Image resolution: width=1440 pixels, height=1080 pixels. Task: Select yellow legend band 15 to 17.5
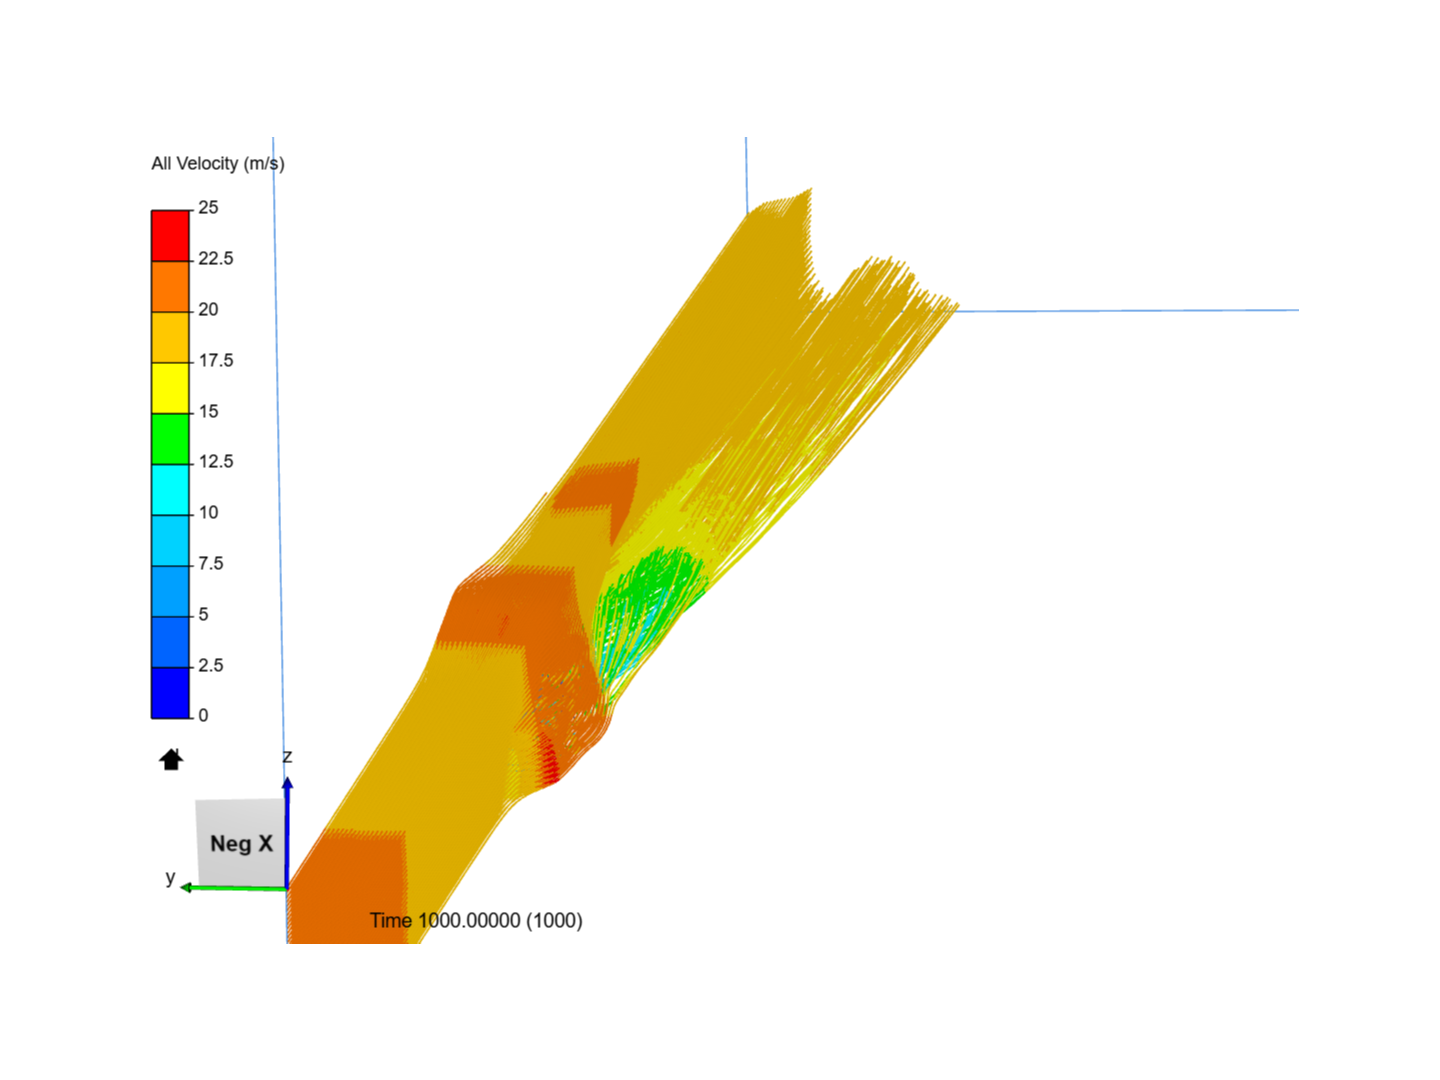coord(170,388)
